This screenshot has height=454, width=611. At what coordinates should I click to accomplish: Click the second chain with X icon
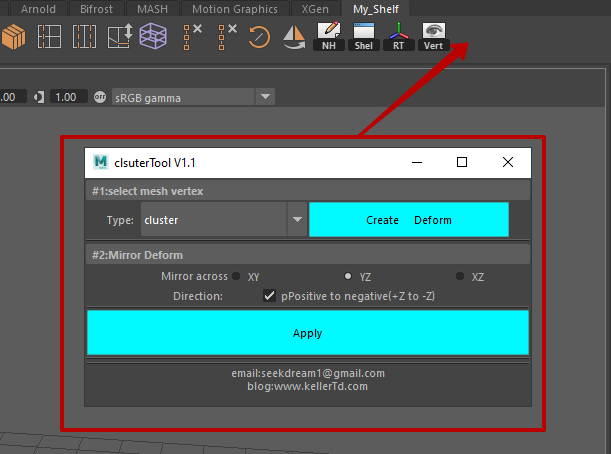pos(227,37)
